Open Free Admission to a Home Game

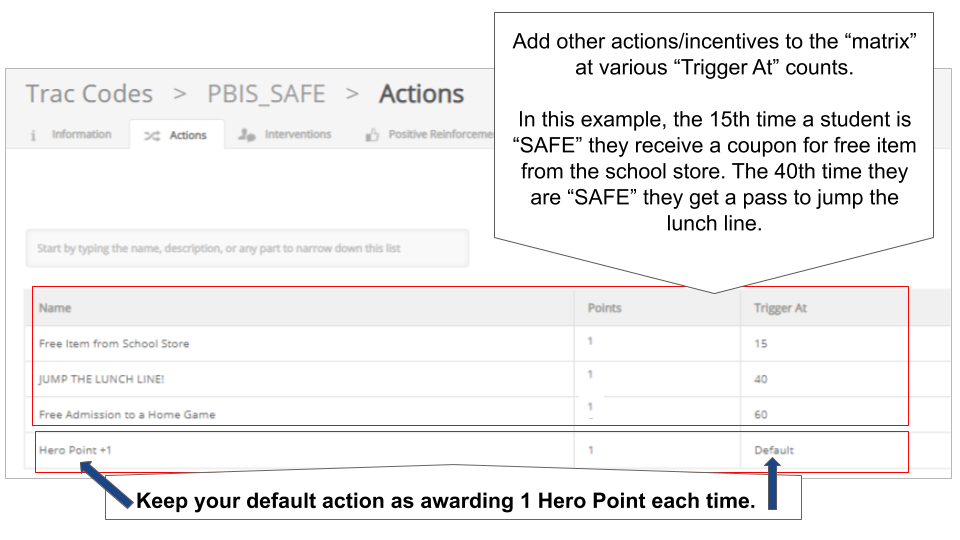click(127, 414)
